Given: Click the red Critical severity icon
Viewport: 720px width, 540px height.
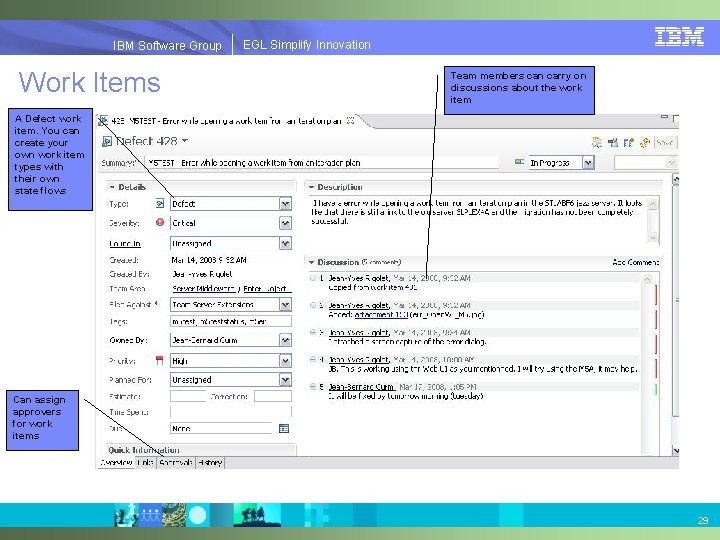Looking at the screenshot, I should click(160, 222).
